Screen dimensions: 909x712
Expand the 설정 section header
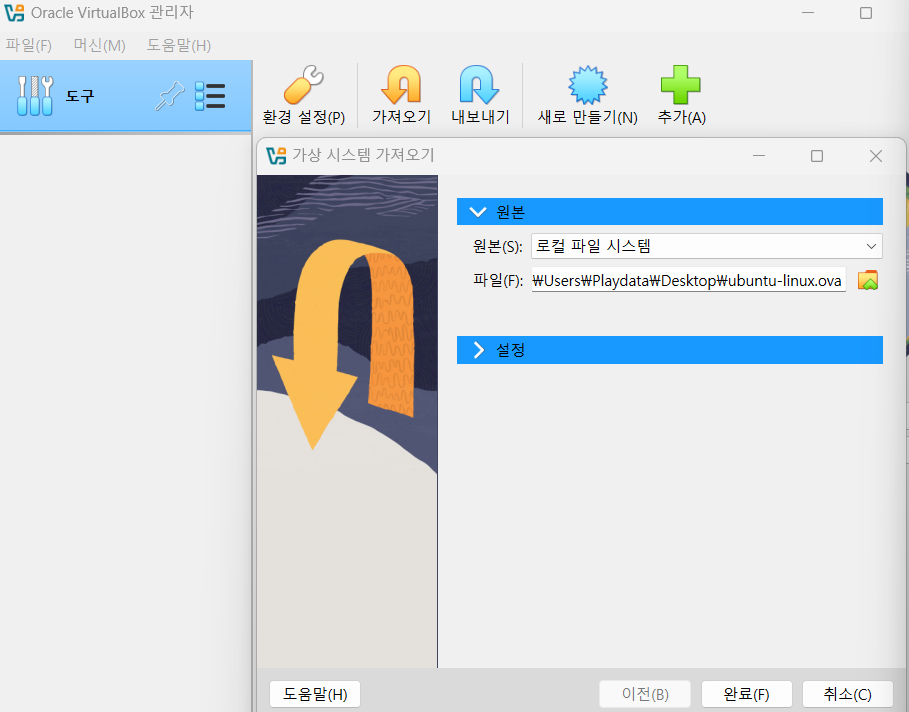point(670,350)
